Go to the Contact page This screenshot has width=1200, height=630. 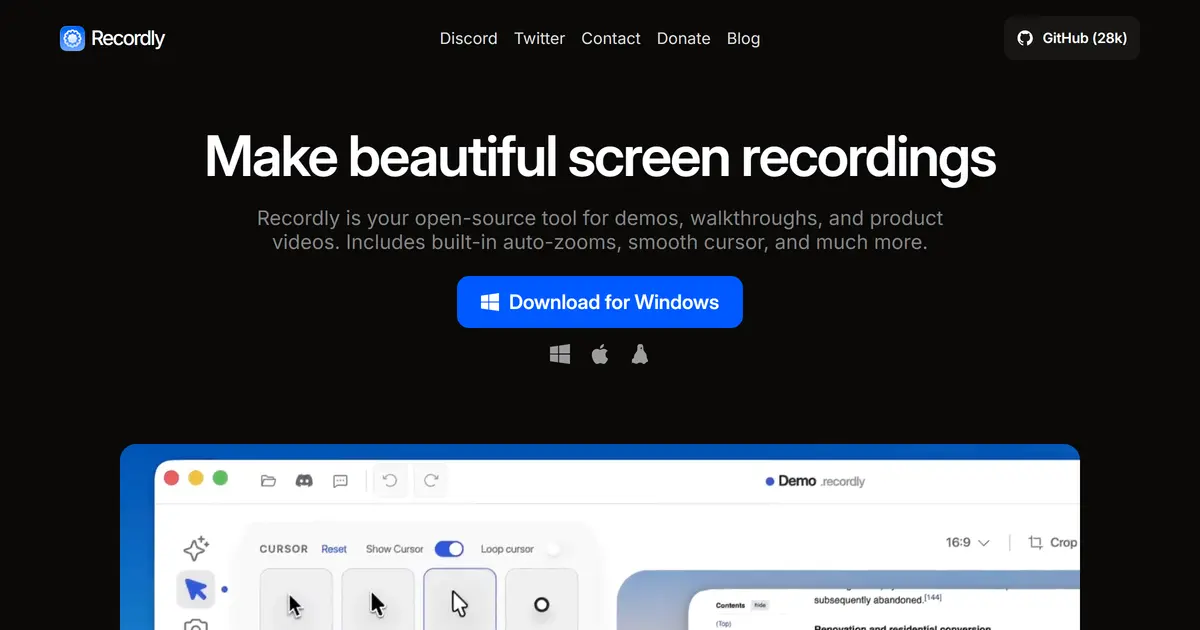click(611, 39)
